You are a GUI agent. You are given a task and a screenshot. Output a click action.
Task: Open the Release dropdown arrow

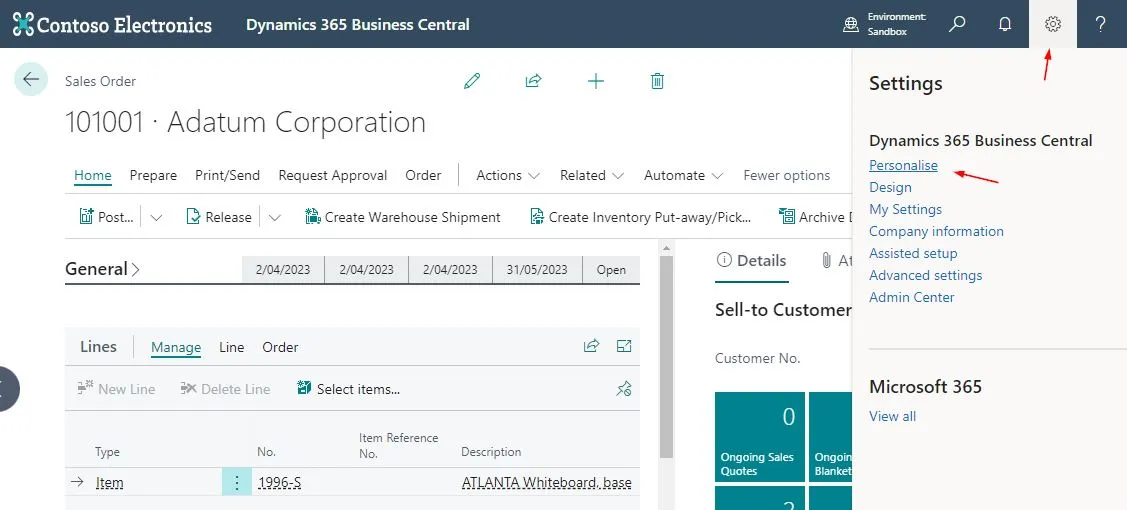275,218
